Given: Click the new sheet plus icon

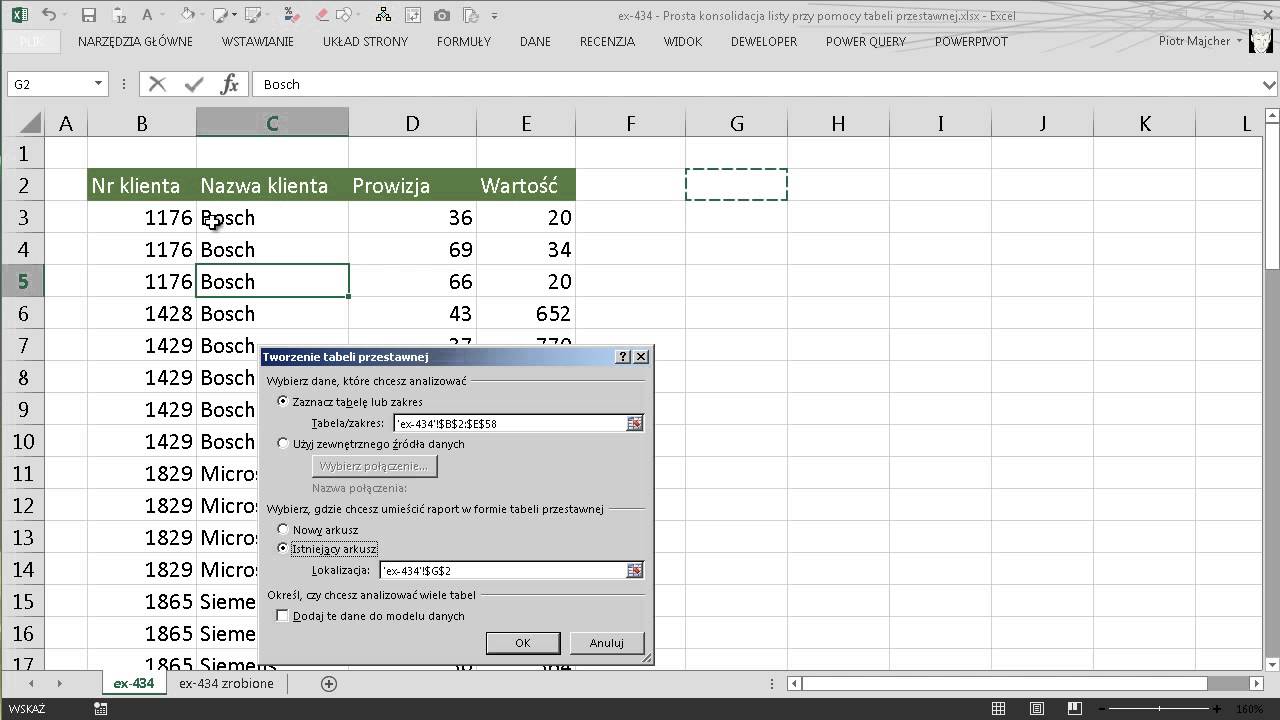Looking at the screenshot, I should [x=329, y=683].
